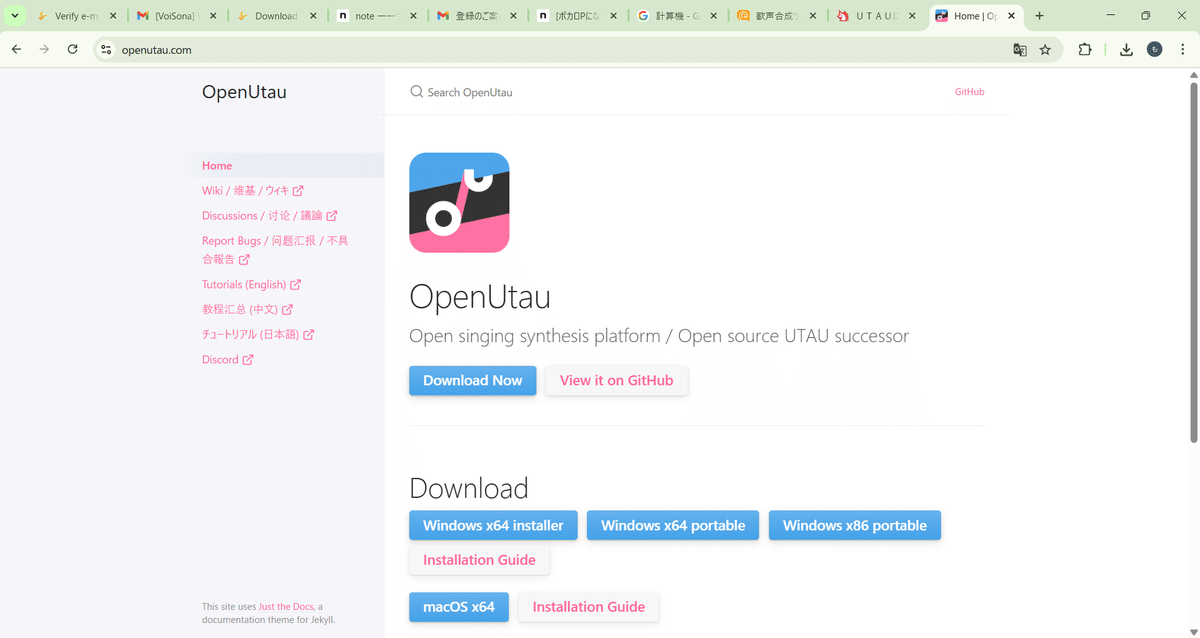
Task: Open site settings icon in the address bar
Action: point(105,49)
